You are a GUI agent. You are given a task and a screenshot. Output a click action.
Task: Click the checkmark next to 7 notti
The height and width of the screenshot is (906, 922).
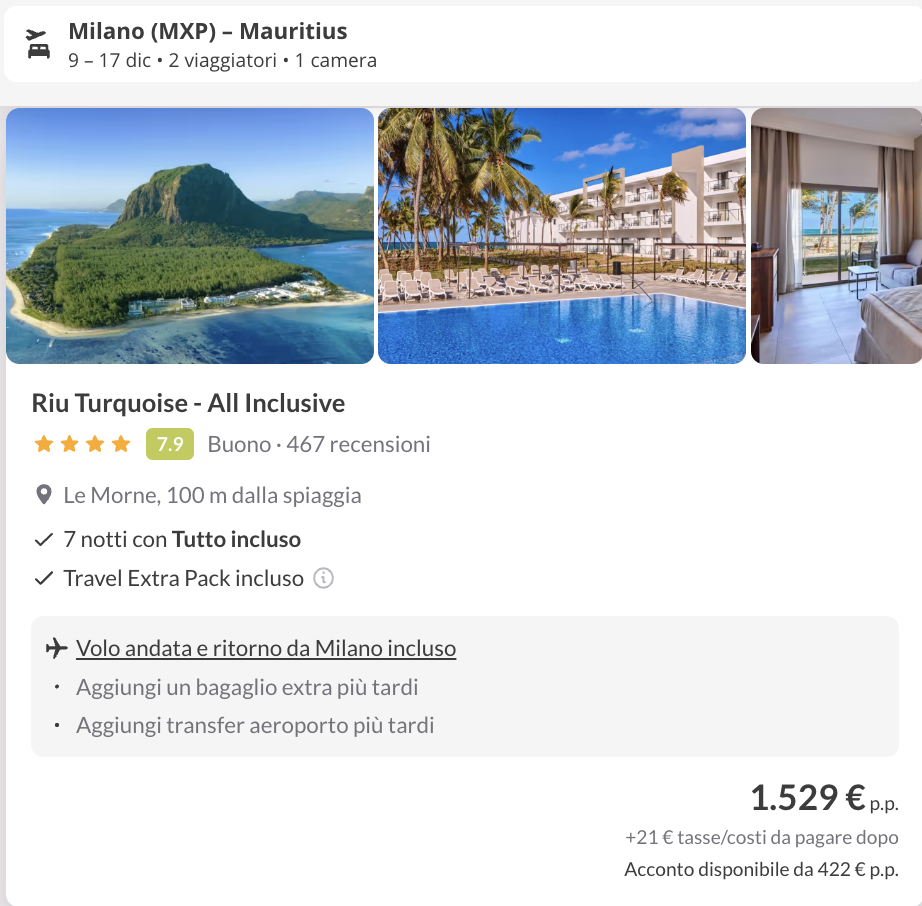click(x=43, y=540)
